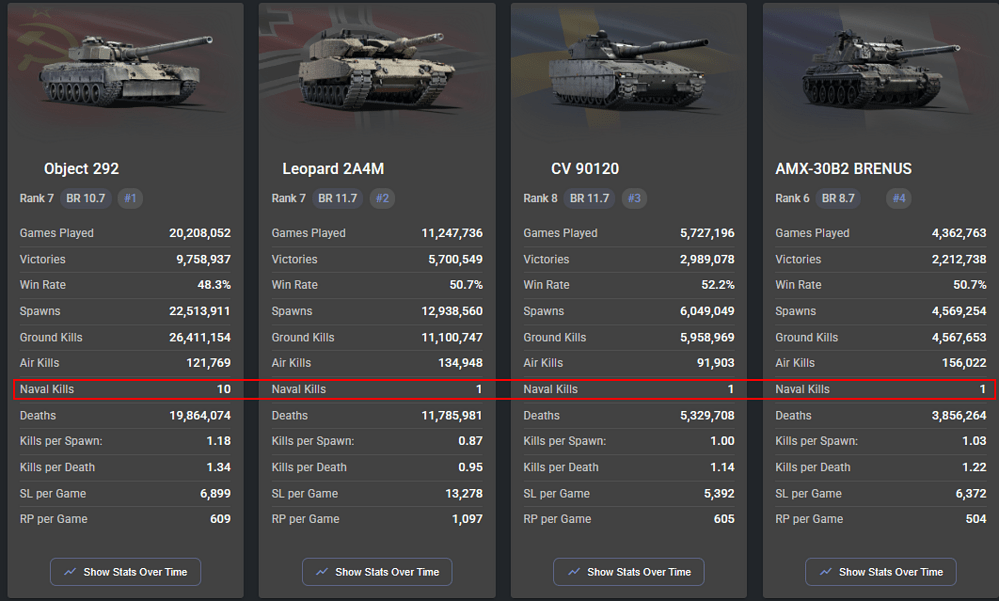999x601 pixels.
Task: Show Stats Over Time for Leopard 2A4M
Action: (377, 572)
